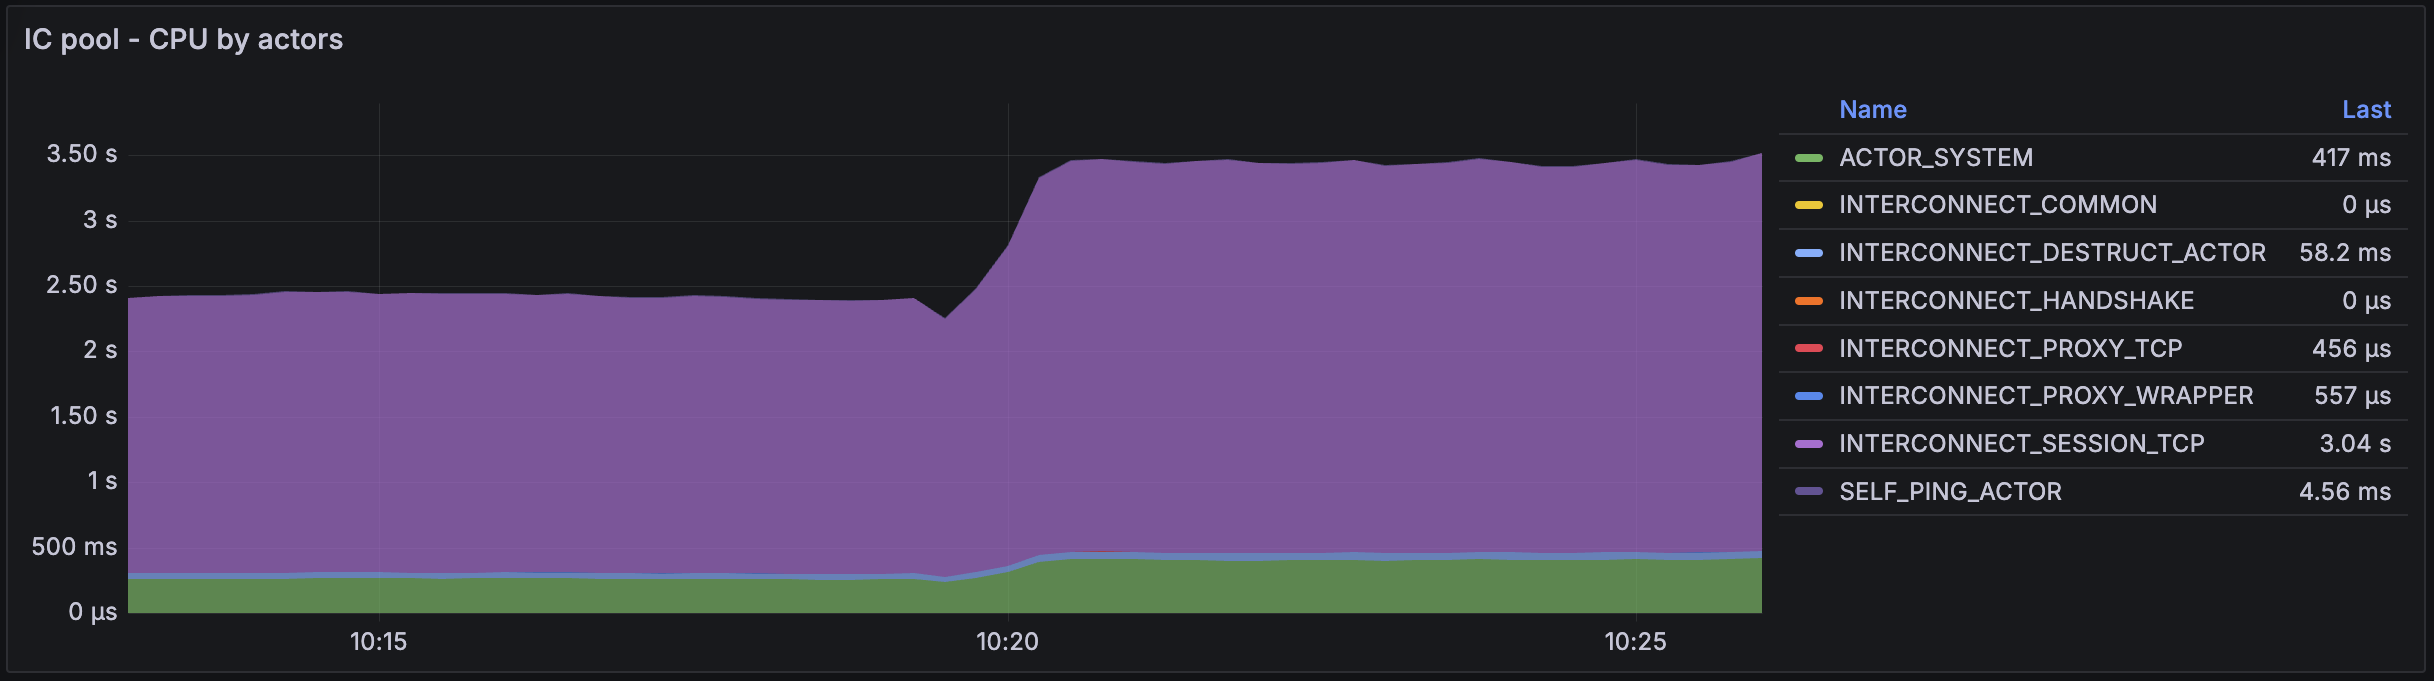Click the purple INTERCONNECT_SESSION_TCP color marker
Viewport: 2434px width, 681px height.
click(1809, 444)
